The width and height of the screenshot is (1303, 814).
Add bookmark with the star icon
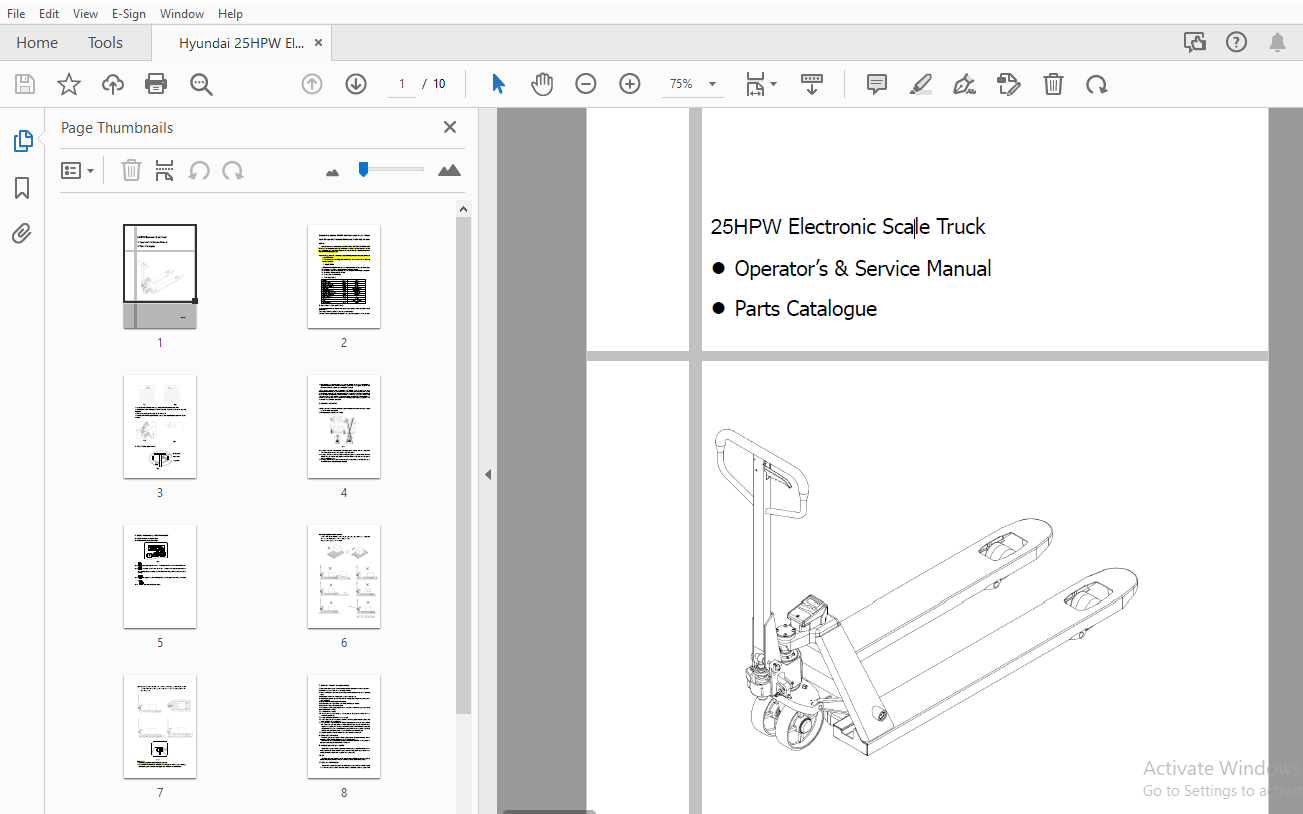point(68,84)
